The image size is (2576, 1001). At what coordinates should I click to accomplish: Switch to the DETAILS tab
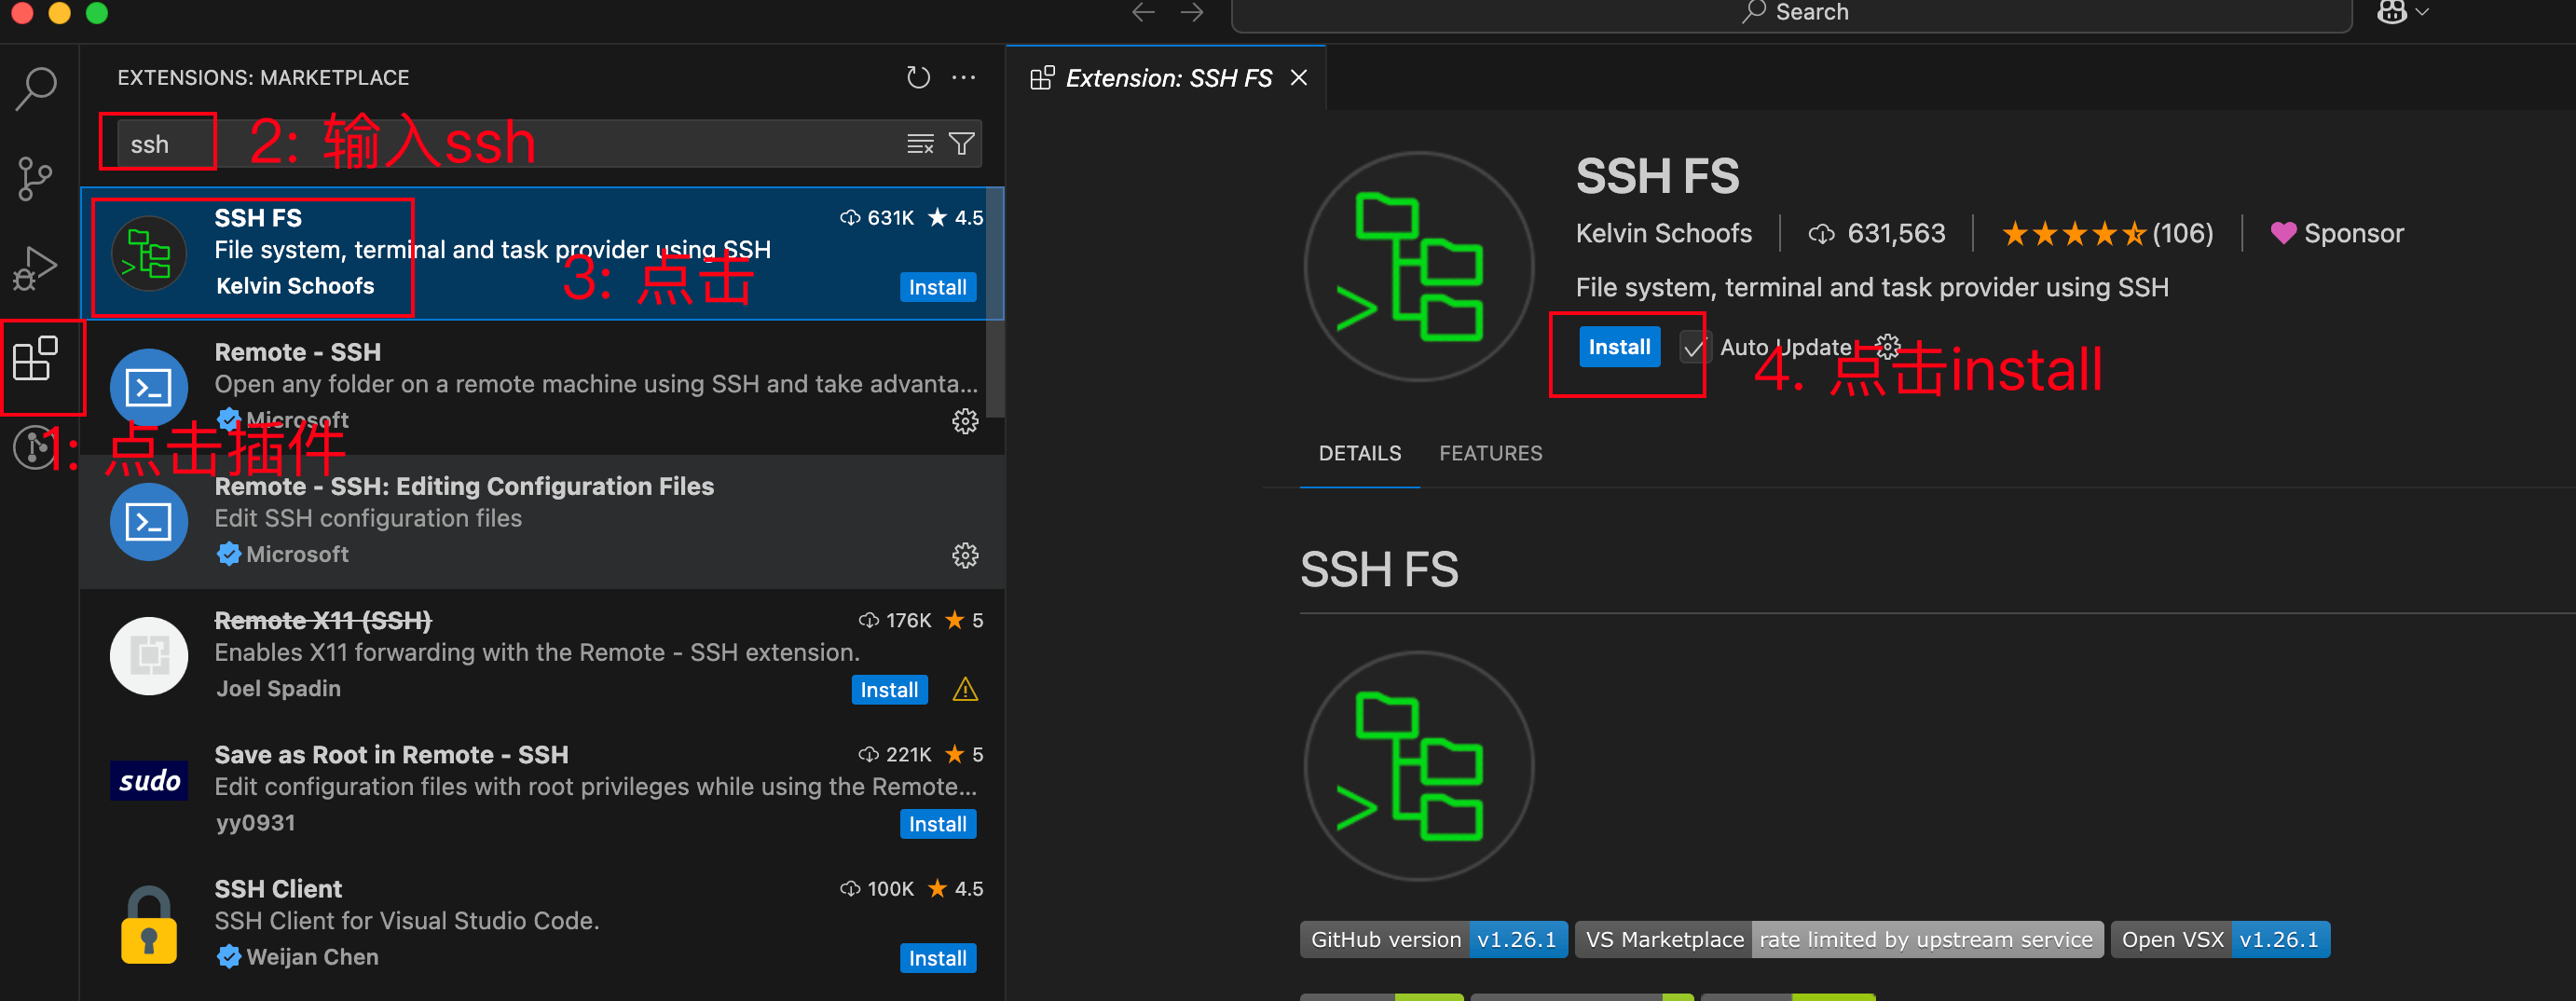tap(1359, 453)
